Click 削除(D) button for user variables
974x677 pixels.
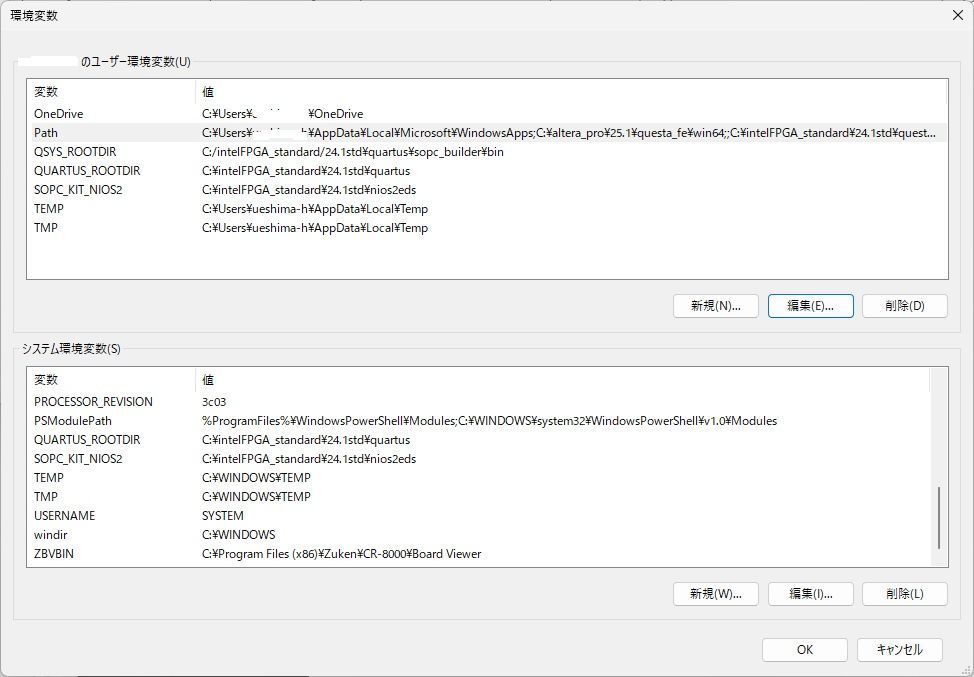pos(904,306)
